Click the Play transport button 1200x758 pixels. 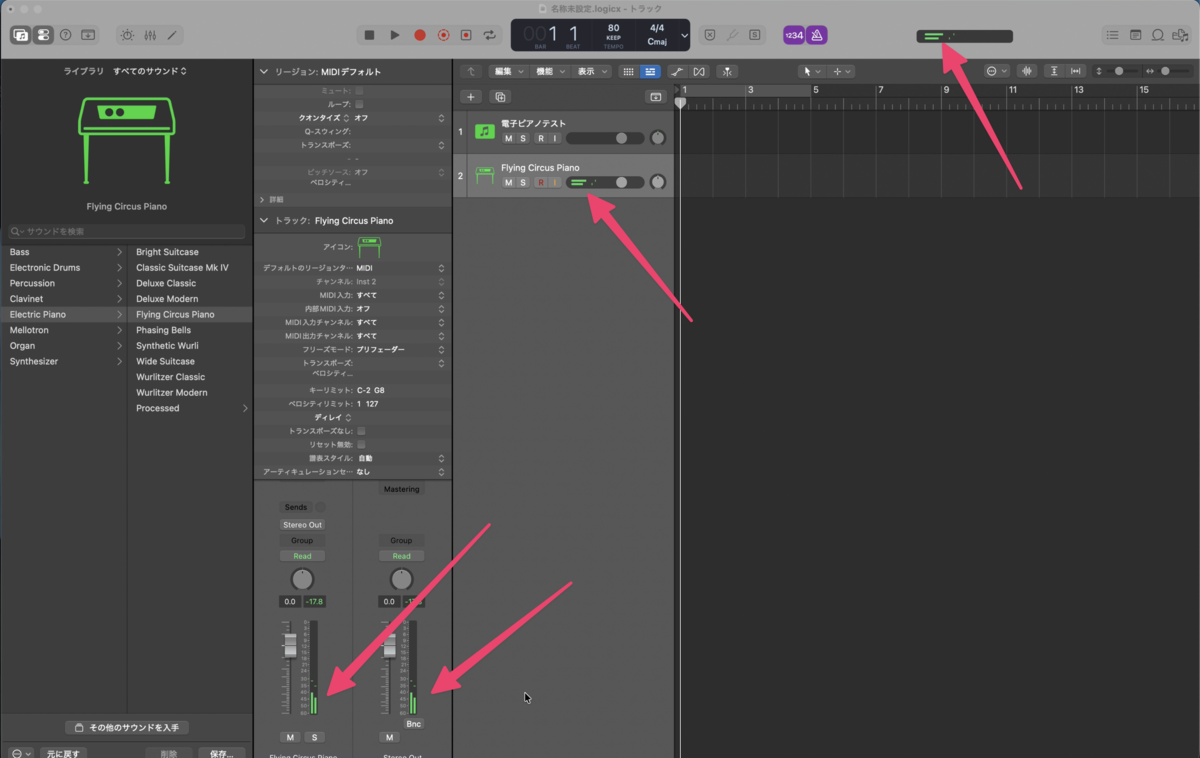(x=394, y=35)
